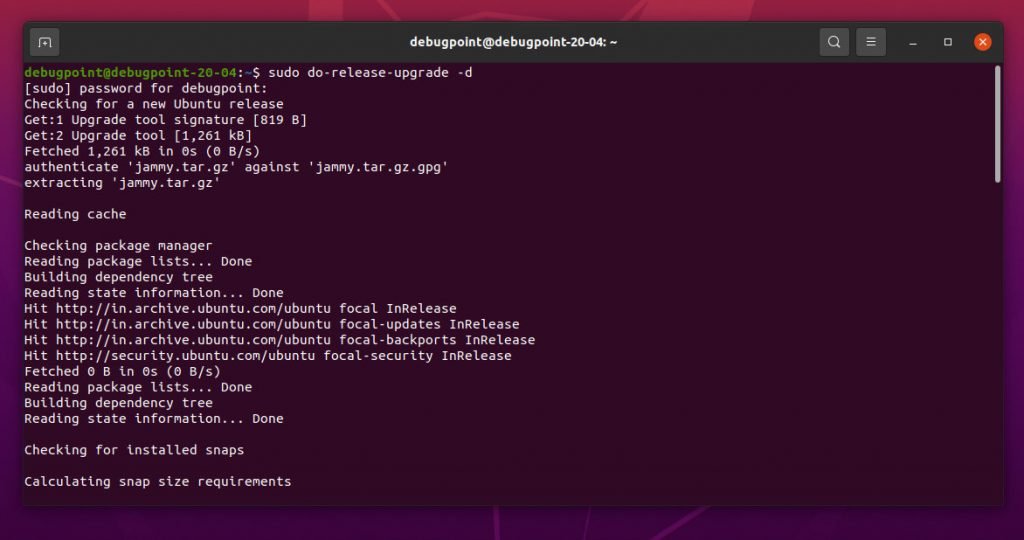1024x540 pixels.
Task: Click the security.ubuntu.com focal-security line
Action: pos(268,355)
